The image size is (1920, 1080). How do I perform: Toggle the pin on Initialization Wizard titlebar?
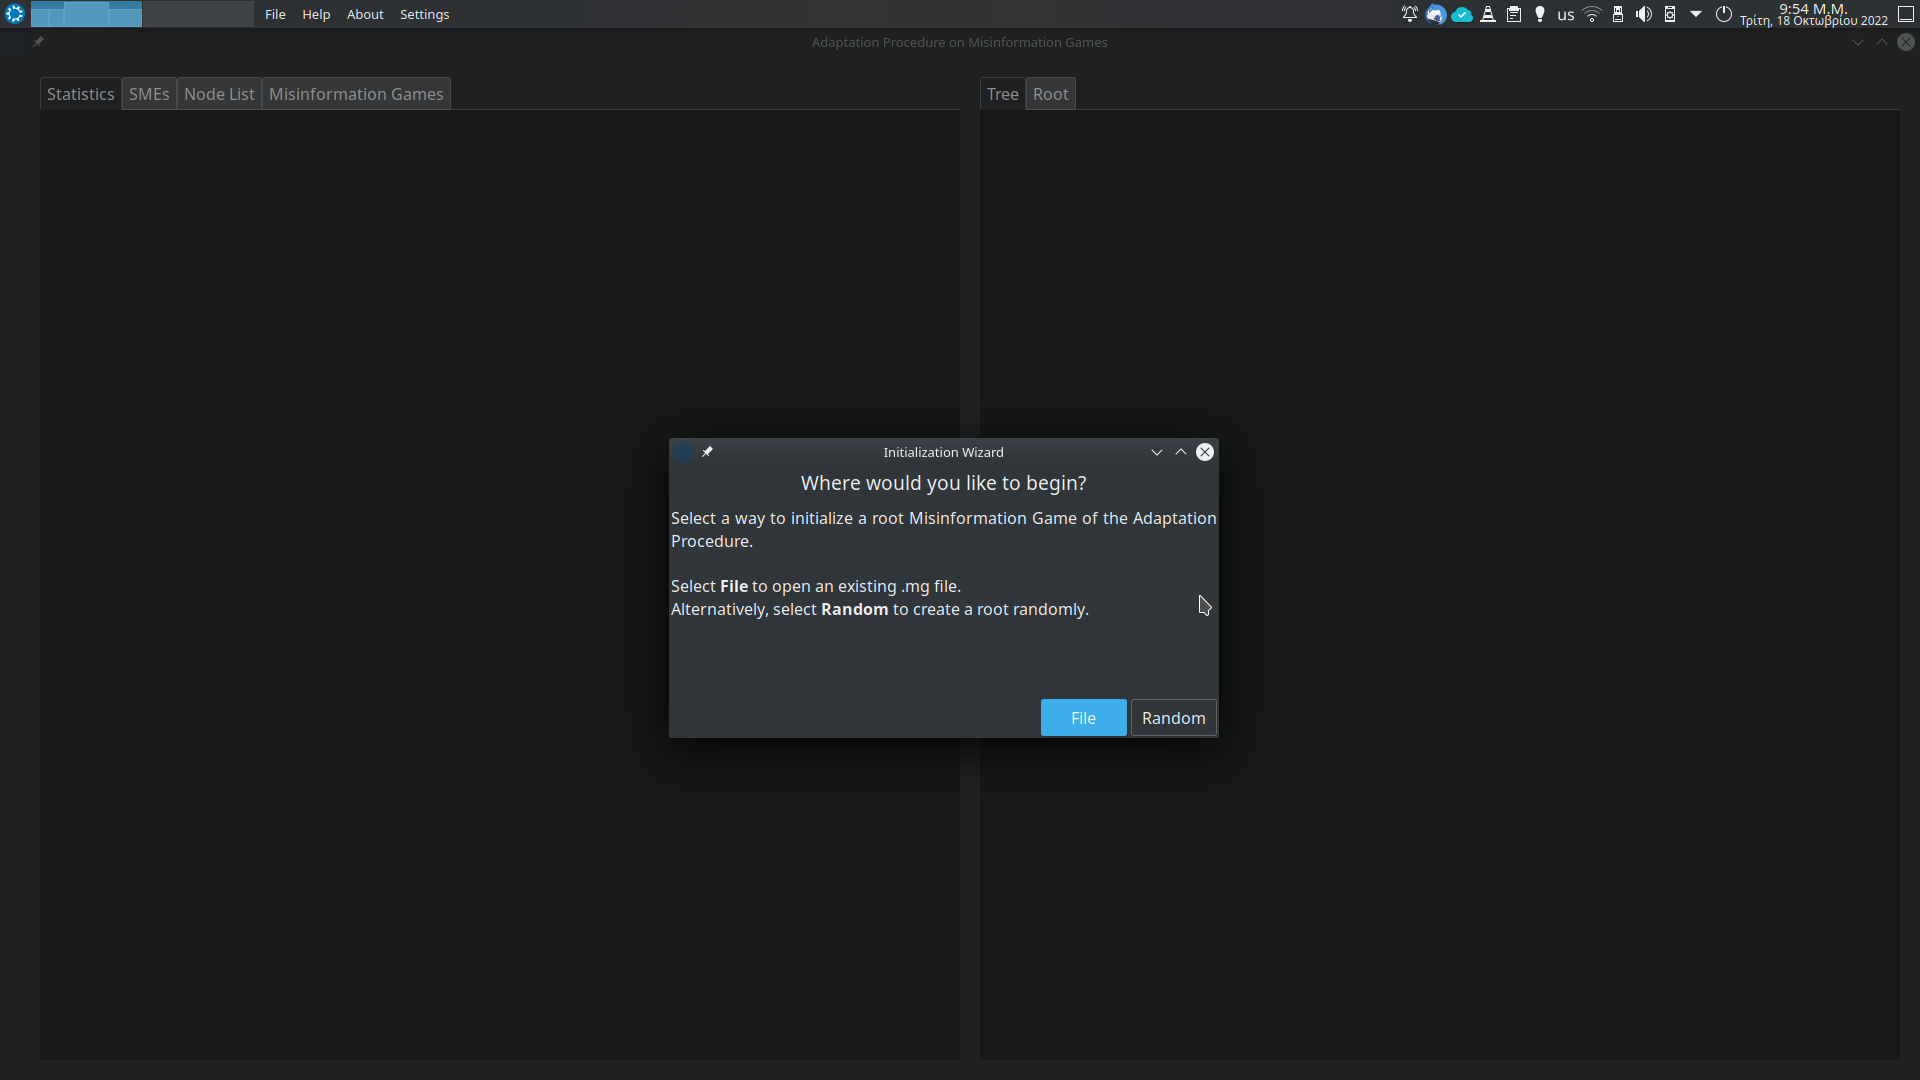(707, 452)
